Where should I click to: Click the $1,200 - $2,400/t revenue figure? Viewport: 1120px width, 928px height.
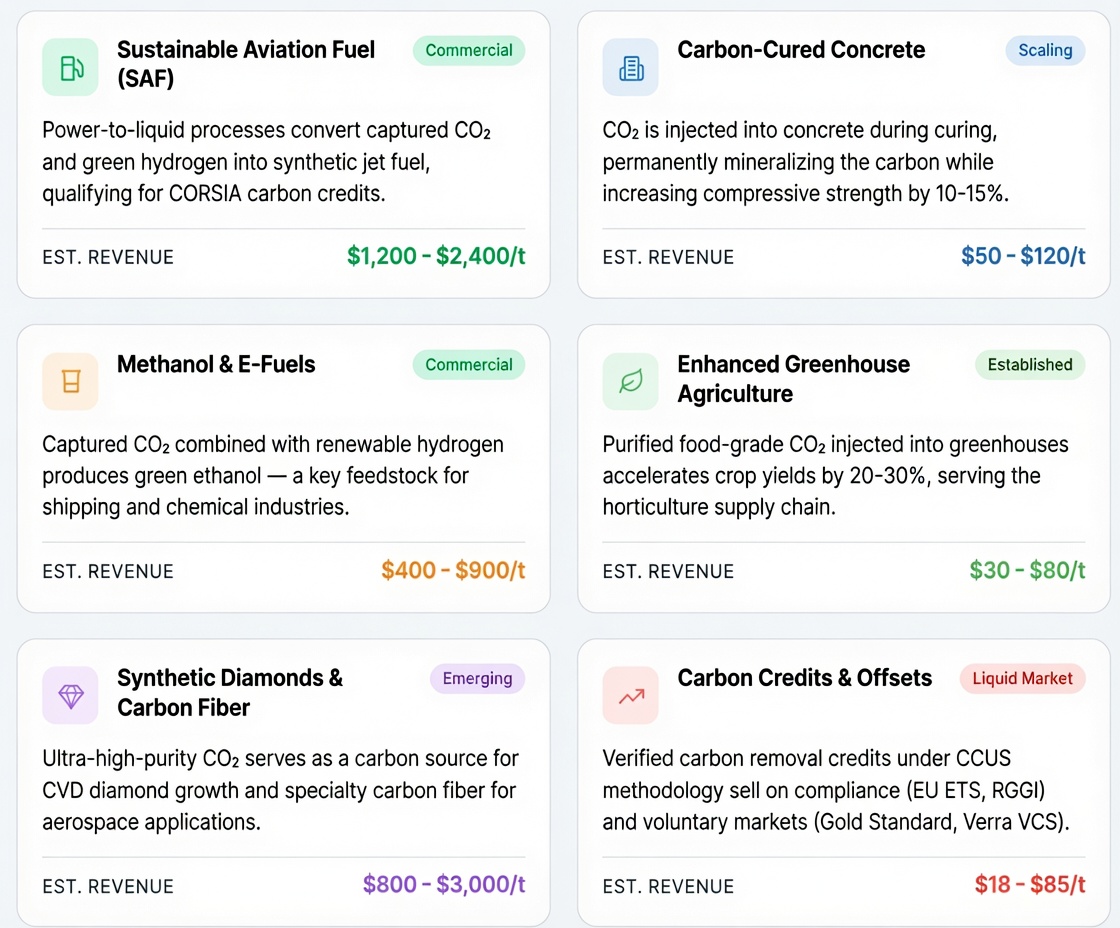(x=436, y=256)
